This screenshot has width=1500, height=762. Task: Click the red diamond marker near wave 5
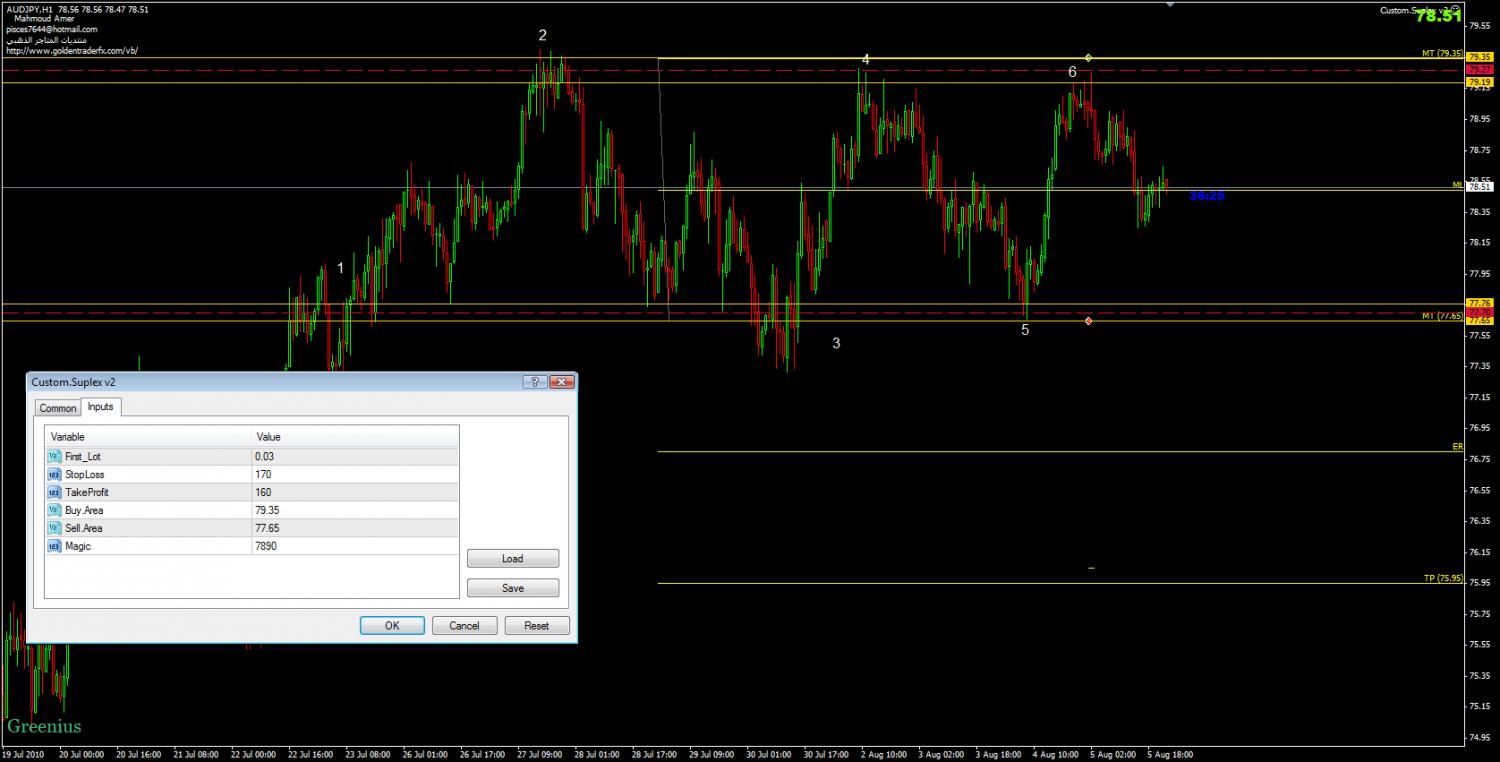[1088, 321]
